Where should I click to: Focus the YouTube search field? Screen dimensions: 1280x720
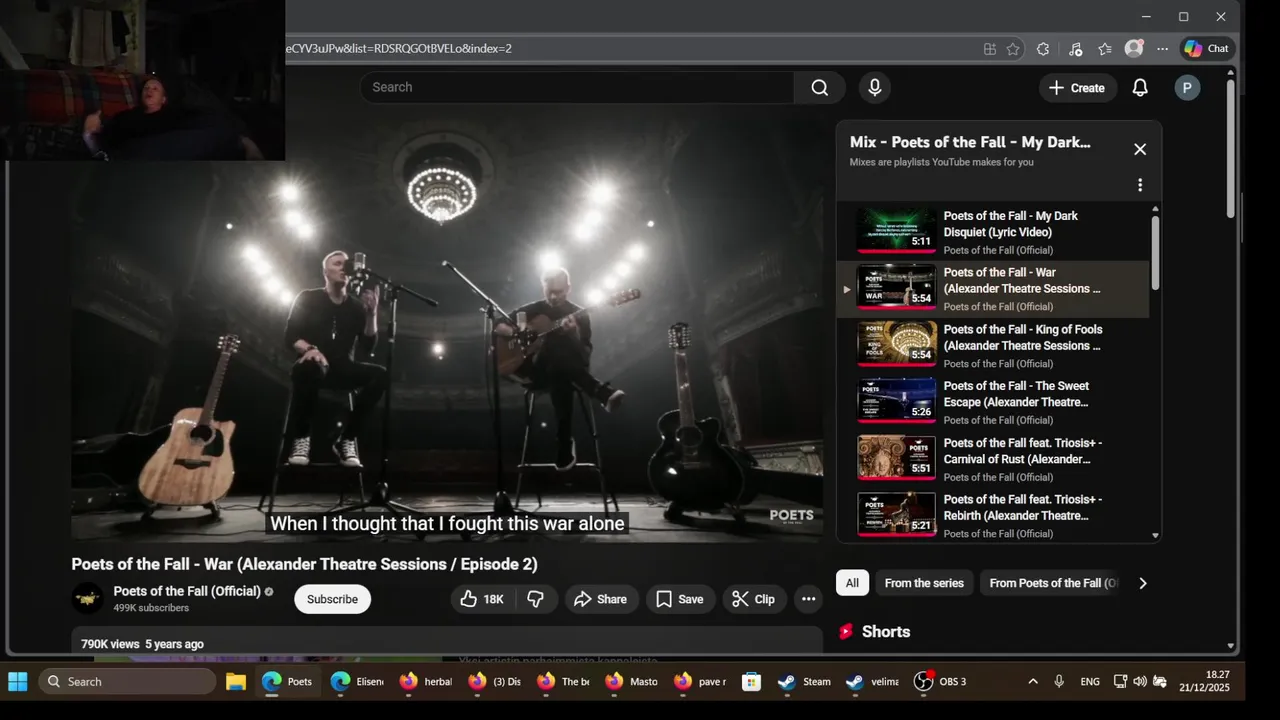click(578, 87)
